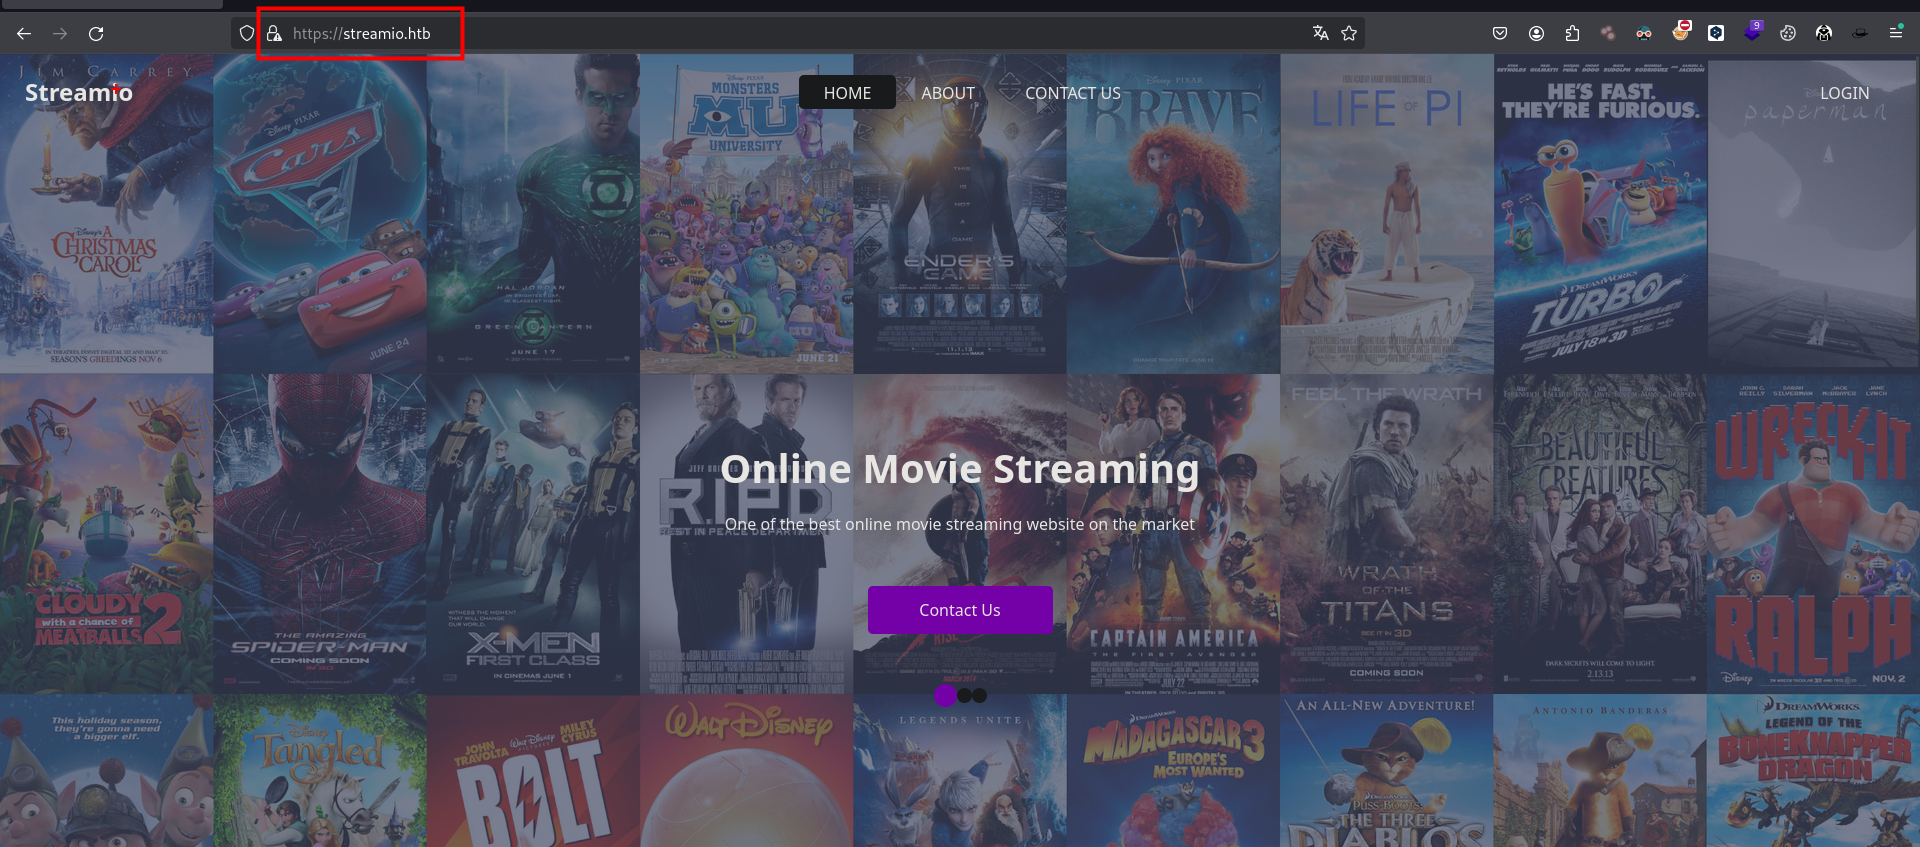Image resolution: width=1920 pixels, height=847 pixels.
Task: Save page to Pocket
Action: pyautogui.click(x=1500, y=34)
